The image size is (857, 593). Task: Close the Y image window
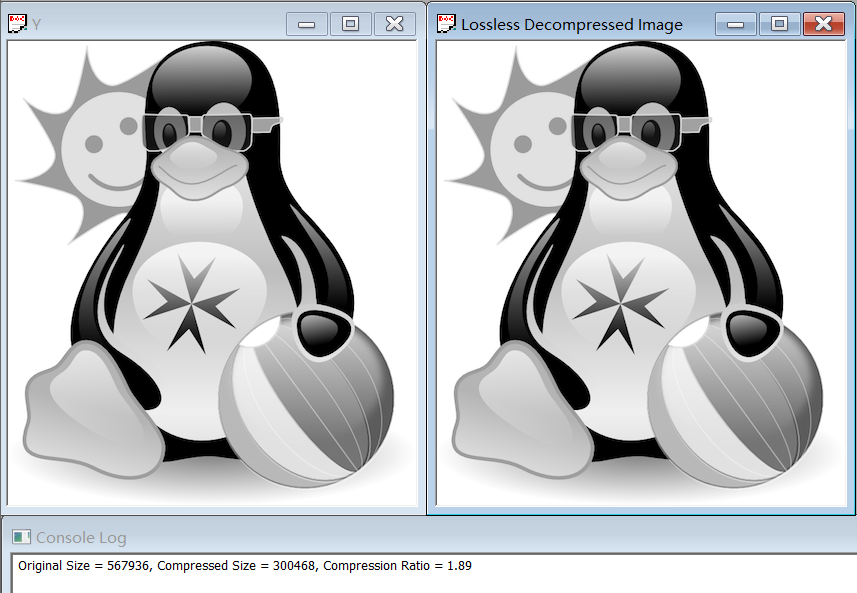coord(395,24)
